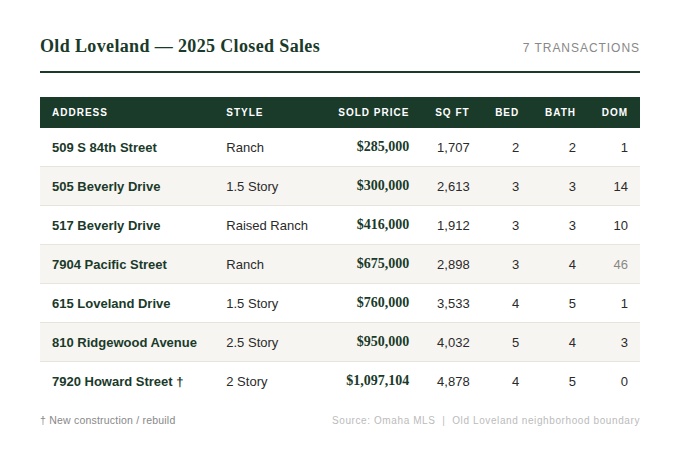Click the Raised Ranch style cell
The height and width of the screenshot is (454, 680).
coord(267,226)
